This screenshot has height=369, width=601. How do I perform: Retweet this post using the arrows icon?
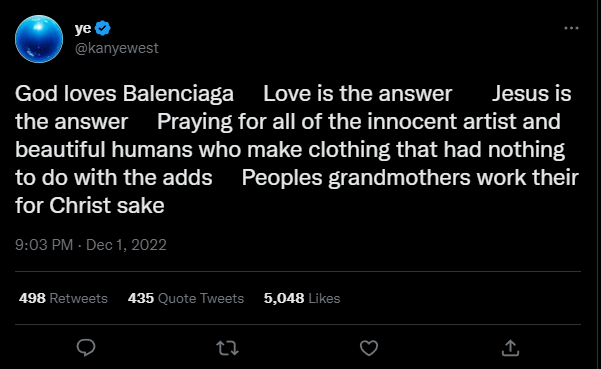pos(227,348)
